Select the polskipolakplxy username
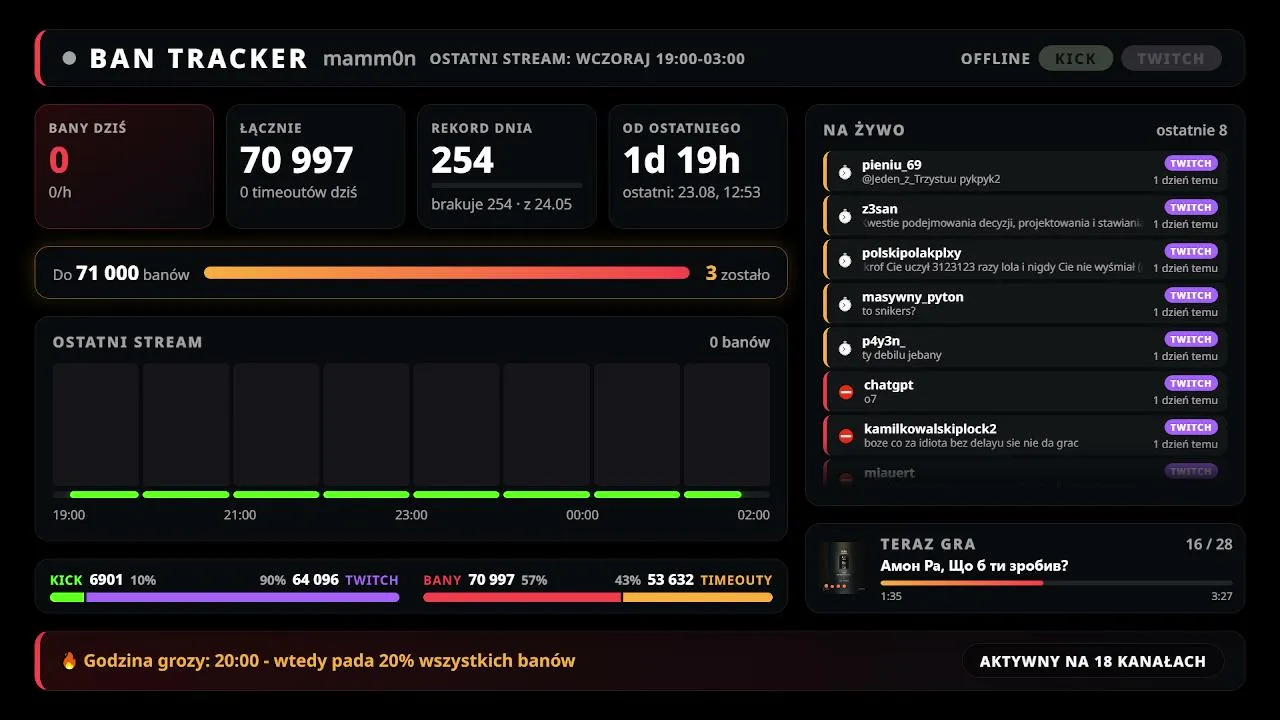1280x720 pixels. pos(912,253)
